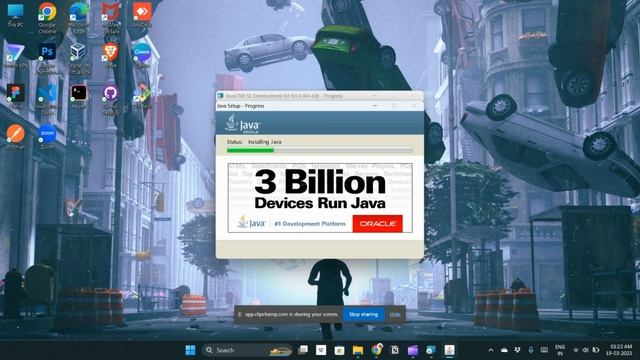Switch to Chrome on the taskbar

pyautogui.click(x=377, y=350)
